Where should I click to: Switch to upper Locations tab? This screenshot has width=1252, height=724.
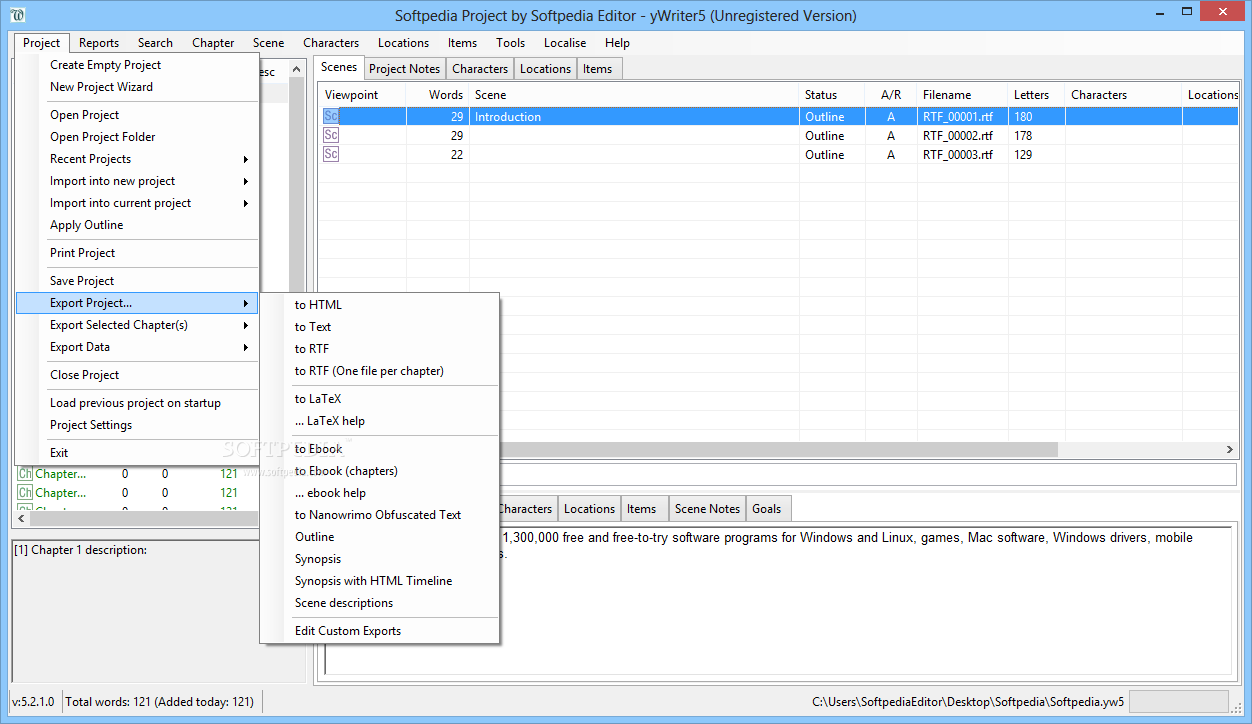tap(545, 69)
